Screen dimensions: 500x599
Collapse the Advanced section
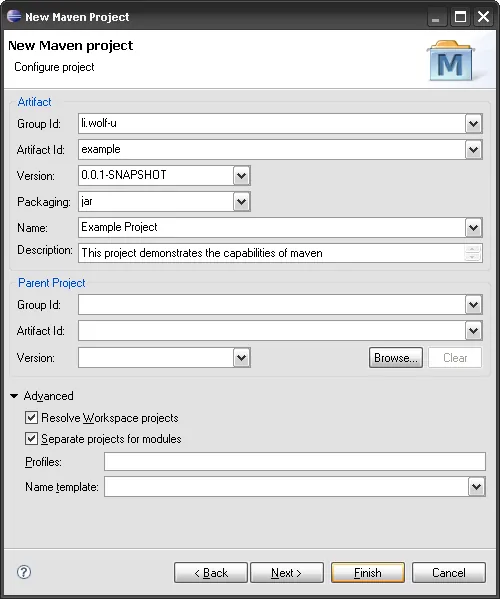tap(14, 396)
